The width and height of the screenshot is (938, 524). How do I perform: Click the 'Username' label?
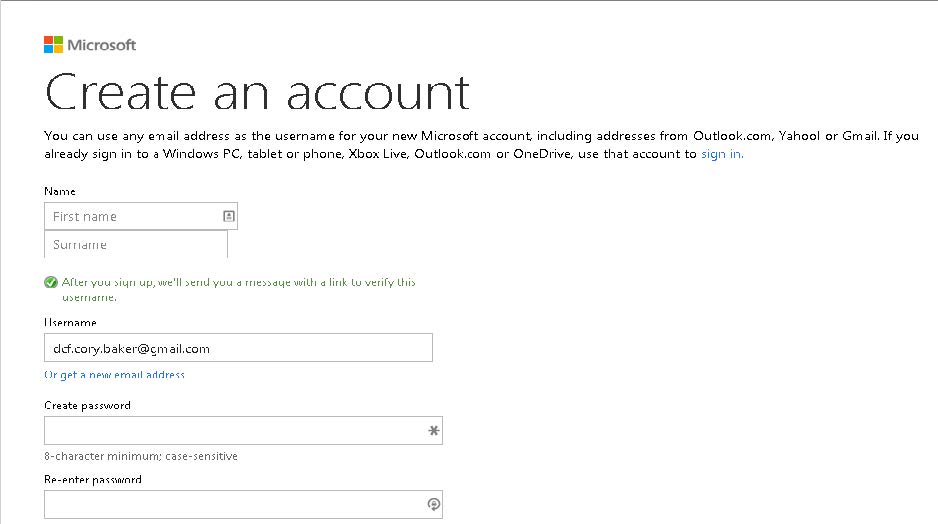(x=70, y=322)
